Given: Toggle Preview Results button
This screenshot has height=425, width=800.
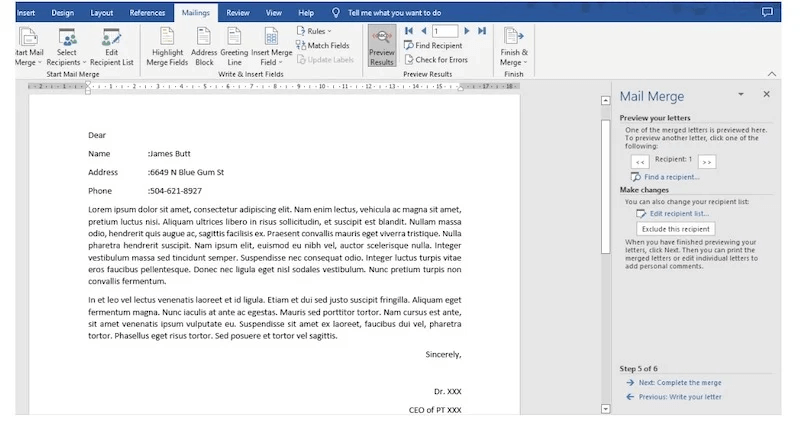Looking at the screenshot, I should tap(382, 46).
